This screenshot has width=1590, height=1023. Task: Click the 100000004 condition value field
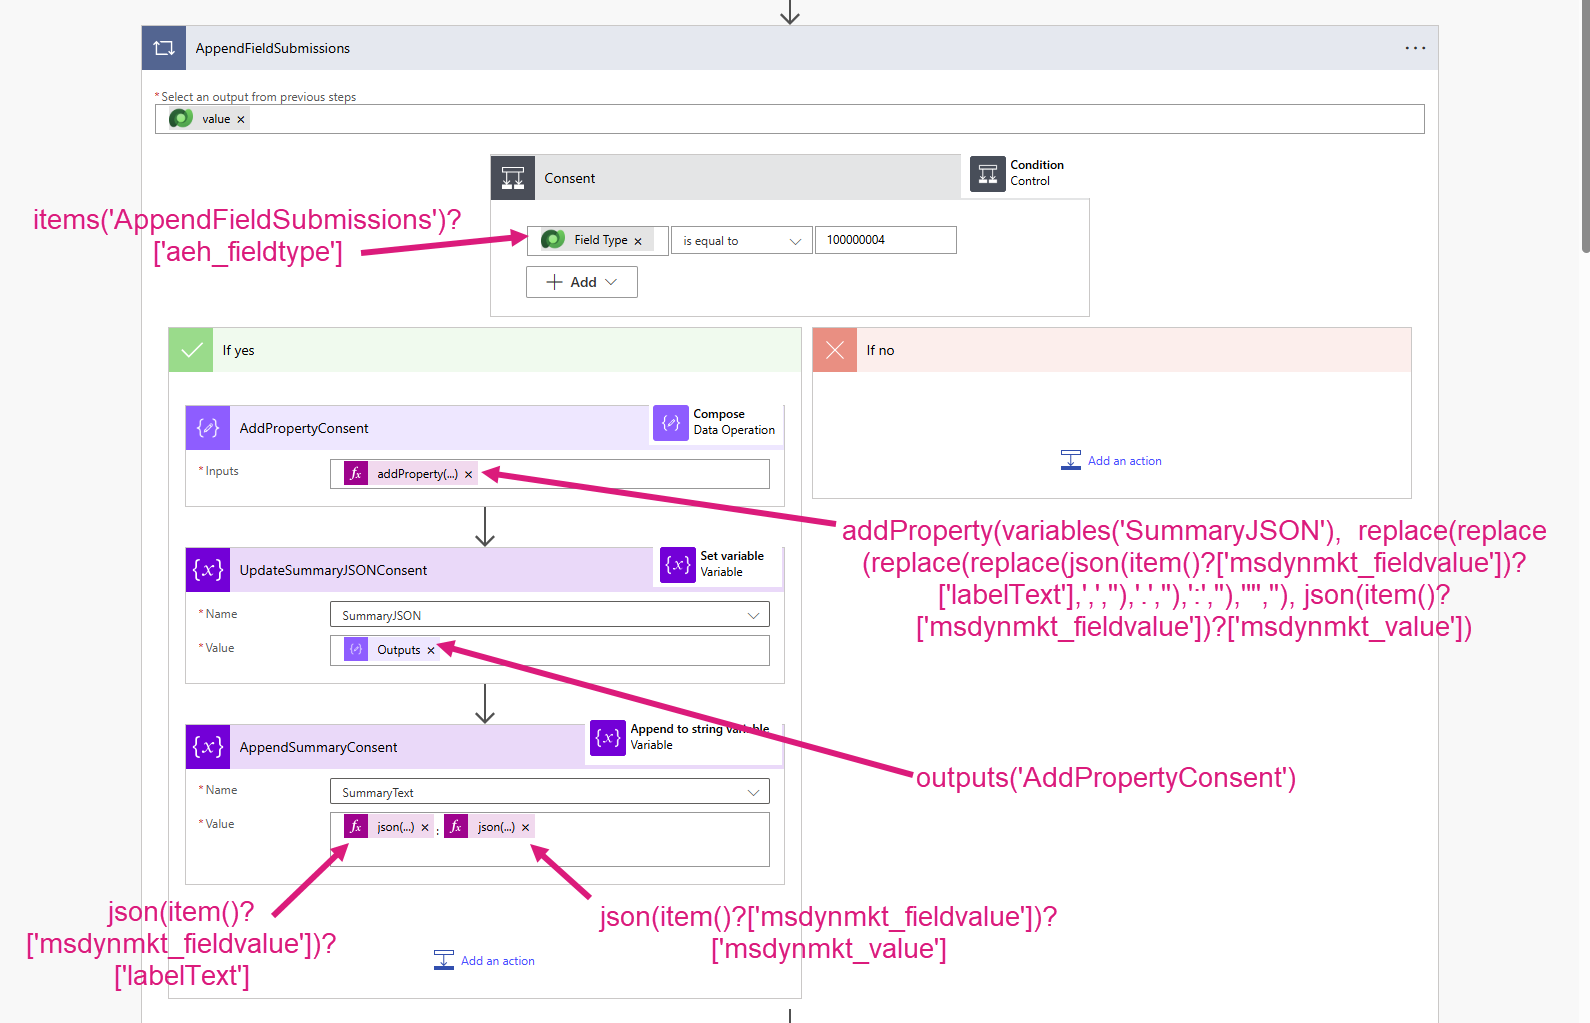click(886, 240)
